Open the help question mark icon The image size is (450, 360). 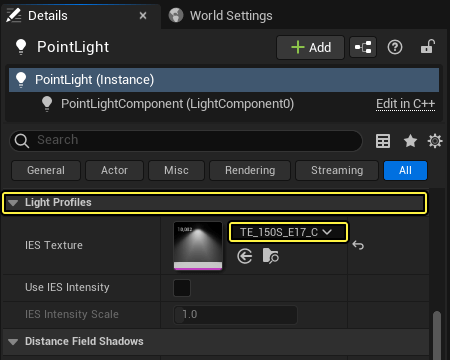pyautogui.click(x=395, y=47)
